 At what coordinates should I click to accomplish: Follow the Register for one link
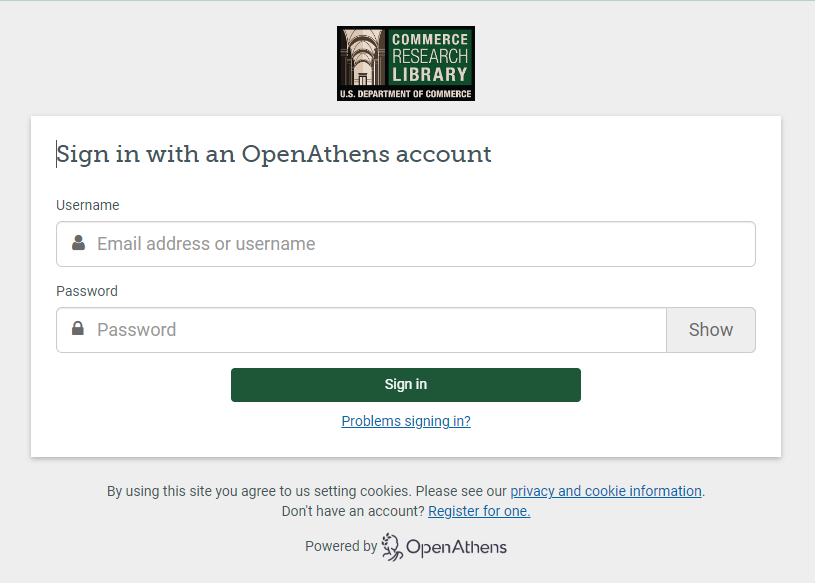479,511
